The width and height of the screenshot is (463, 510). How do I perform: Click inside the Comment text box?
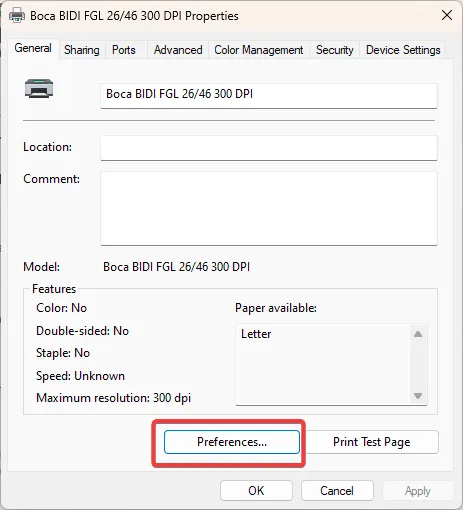[269, 208]
